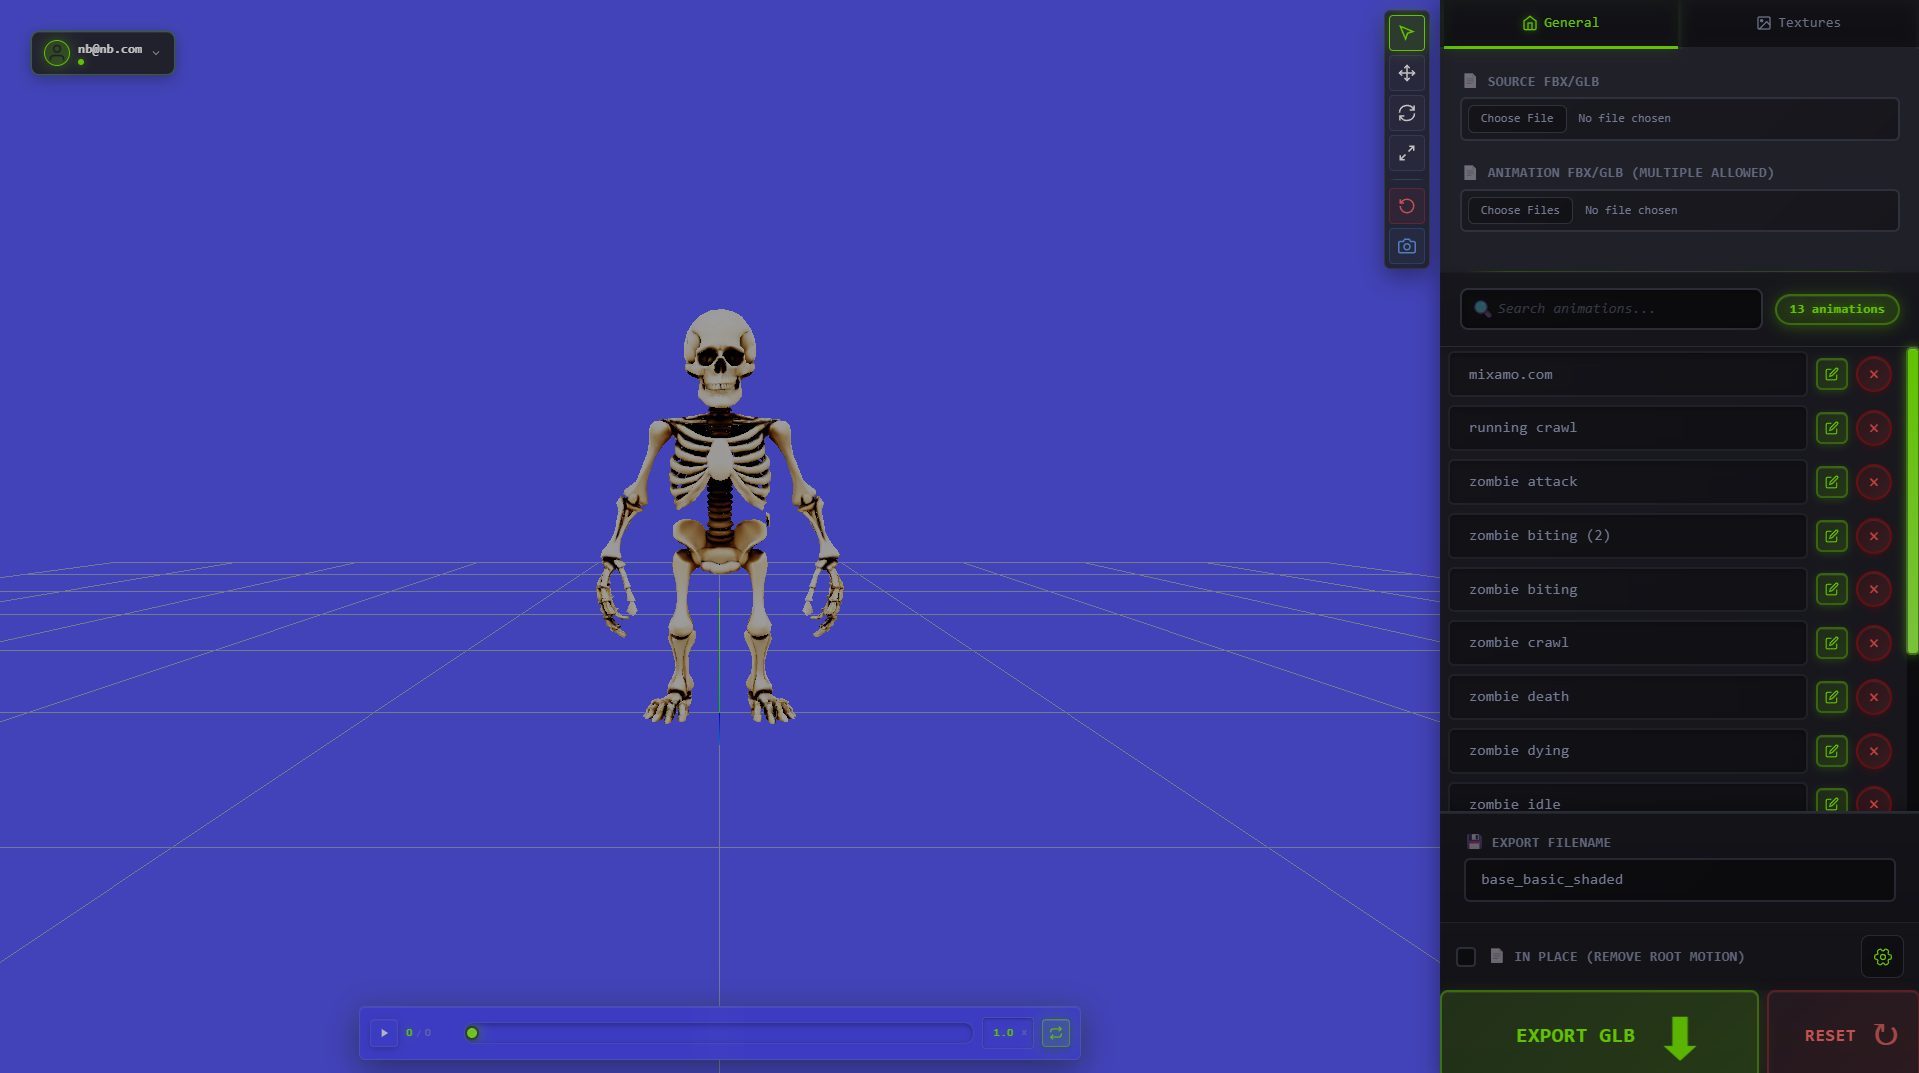Delete the zombie biting (2) animation
The height and width of the screenshot is (1073, 1919).
pos(1873,536)
